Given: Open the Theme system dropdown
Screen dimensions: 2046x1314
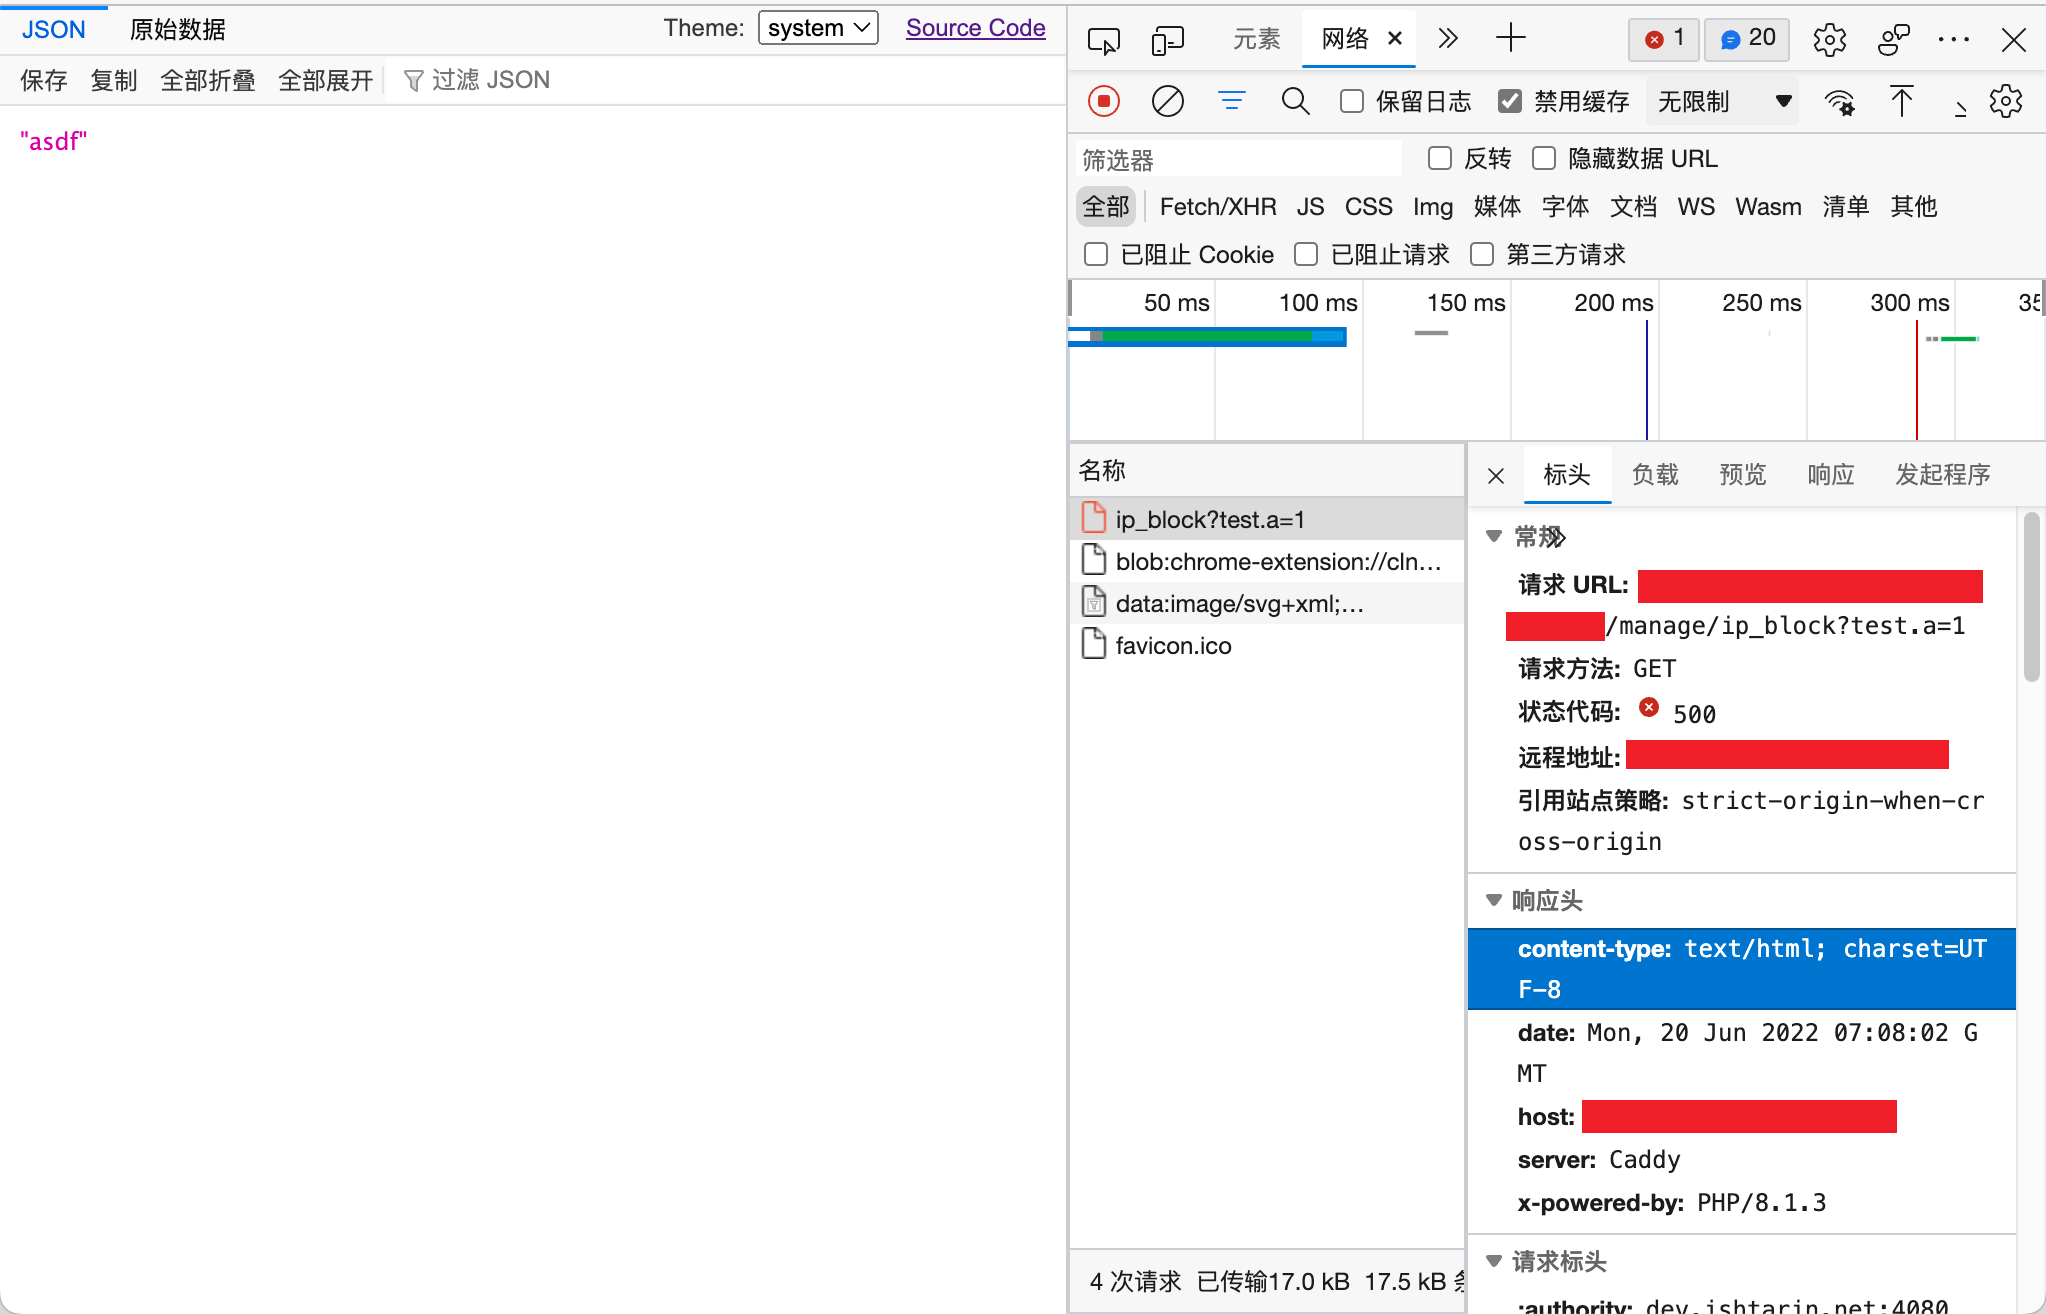Looking at the screenshot, I should (x=818, y=28).
